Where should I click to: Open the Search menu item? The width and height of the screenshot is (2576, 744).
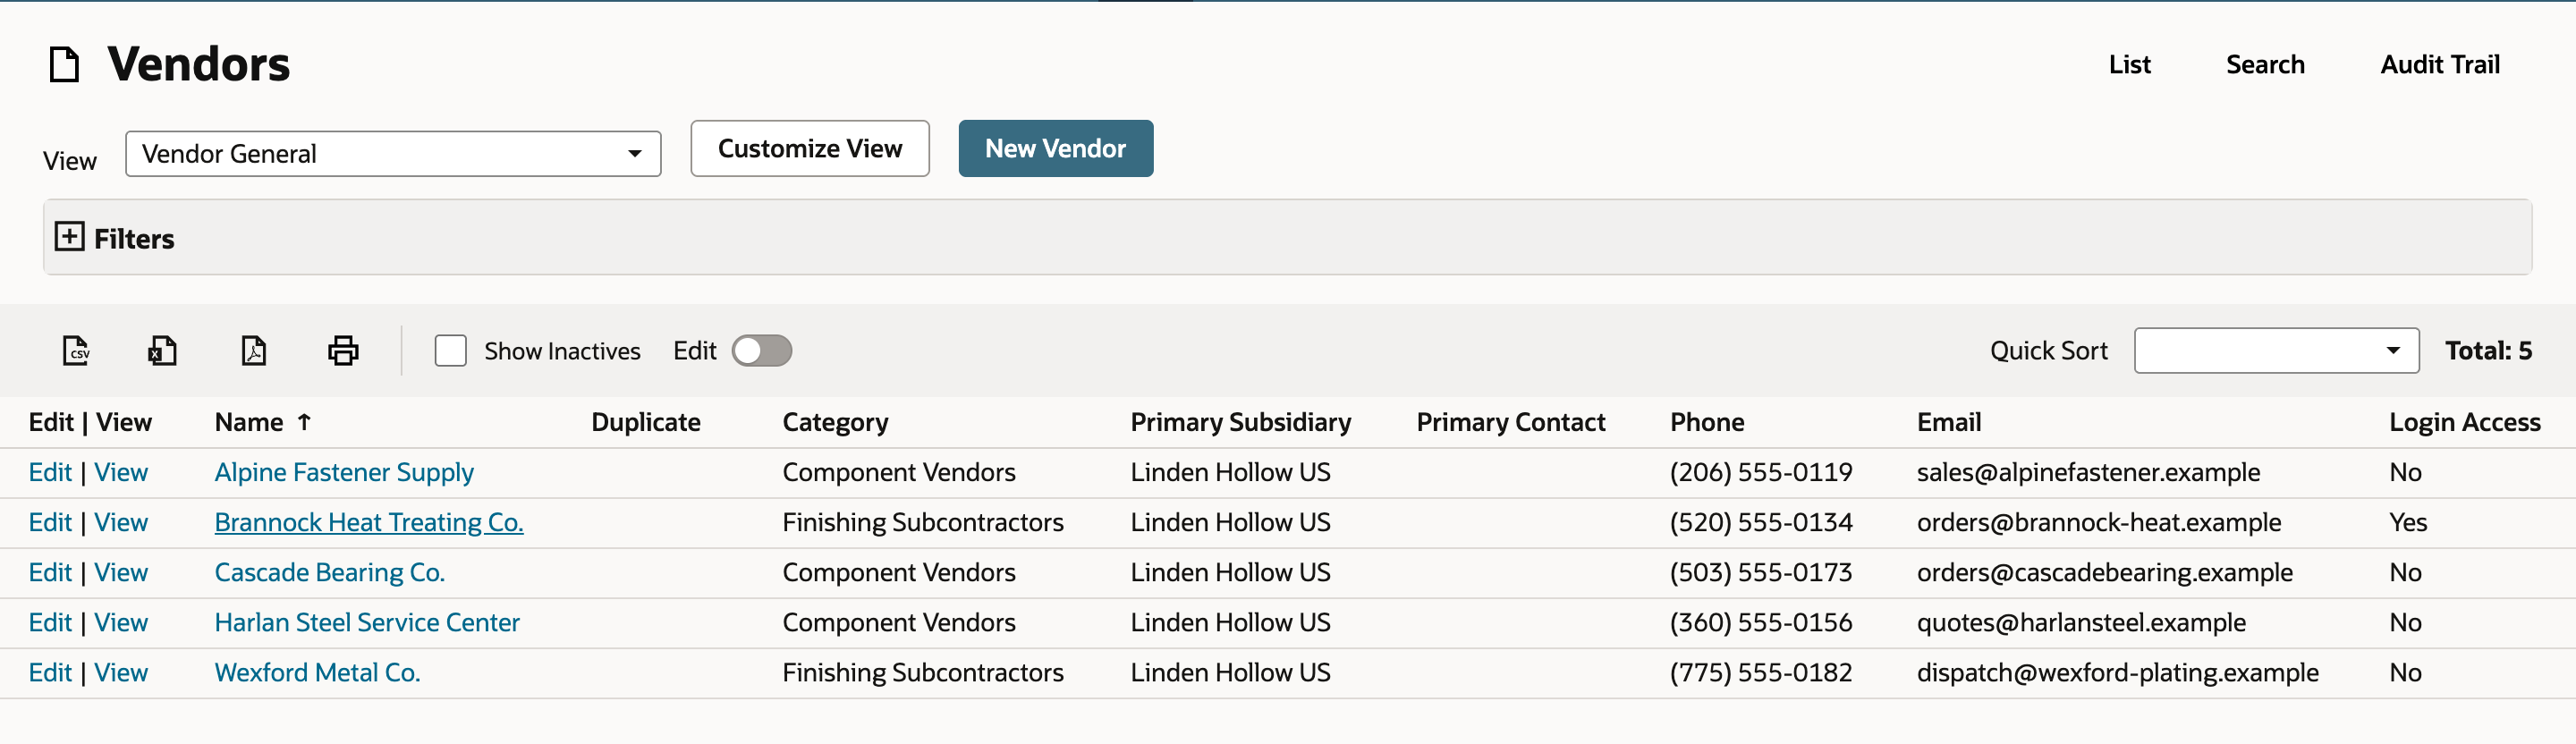point(2265,64)
